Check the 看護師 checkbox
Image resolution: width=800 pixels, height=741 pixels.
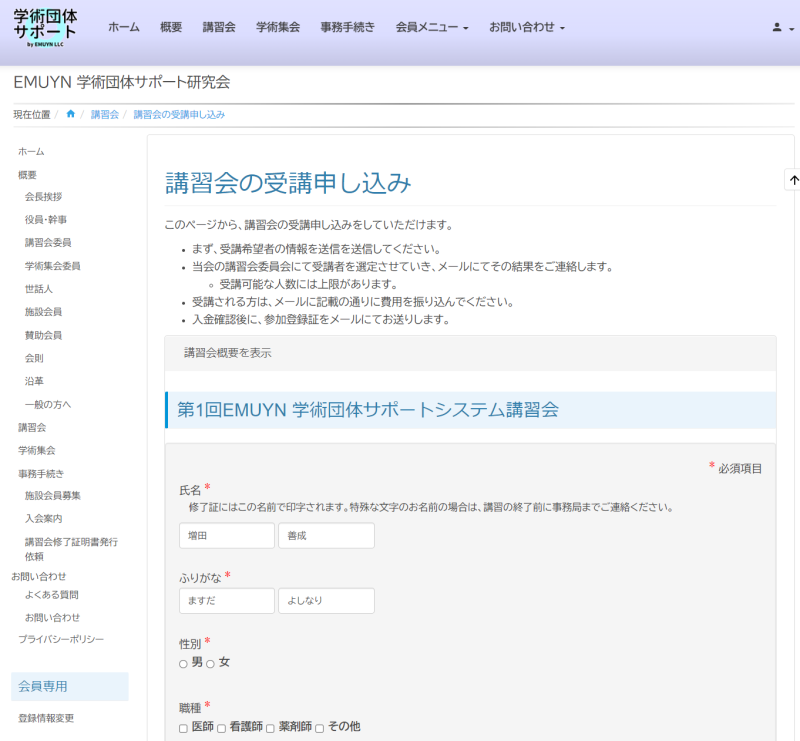(x=221, y=728)
